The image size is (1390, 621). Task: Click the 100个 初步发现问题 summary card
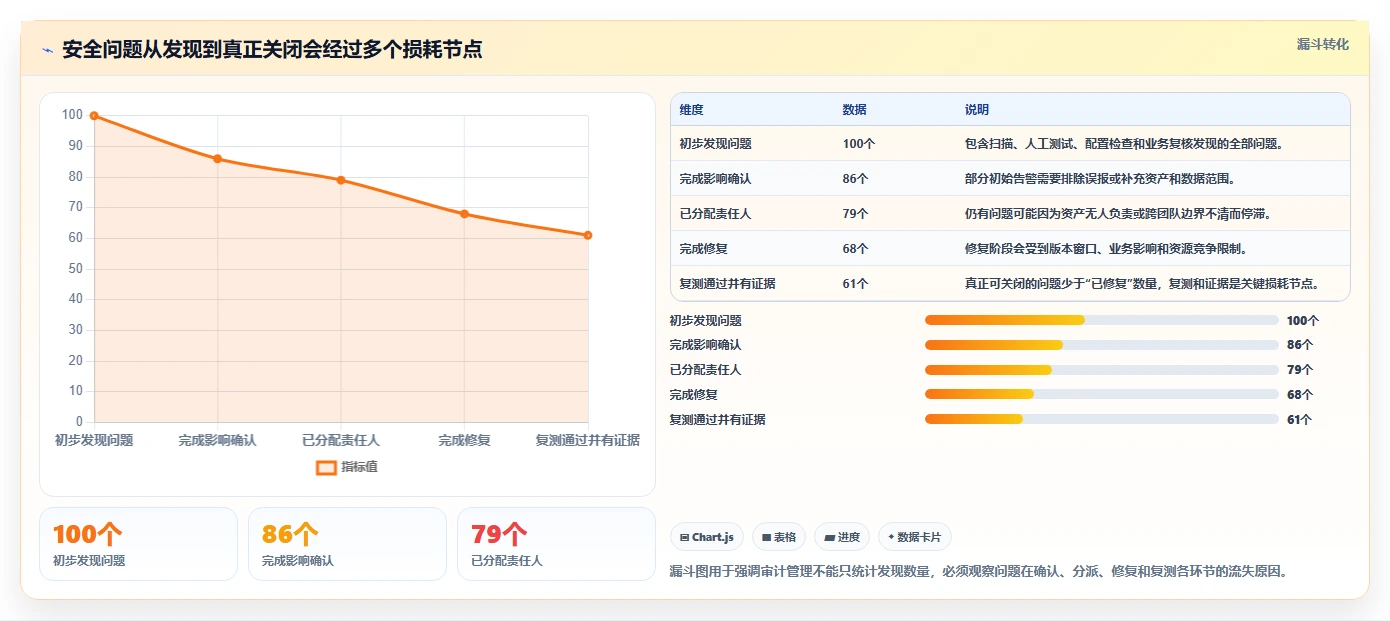pos(138,544)
